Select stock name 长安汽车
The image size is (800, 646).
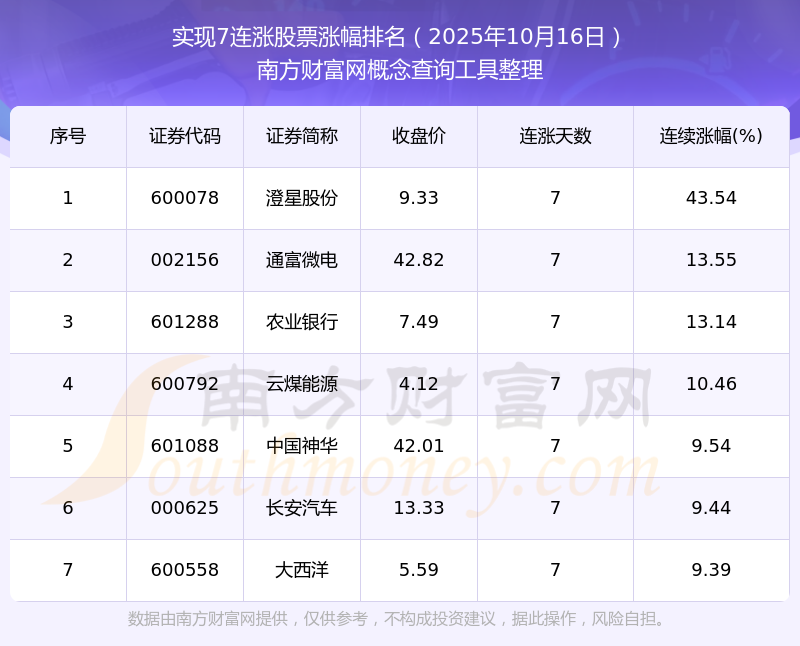click(302, 508)
